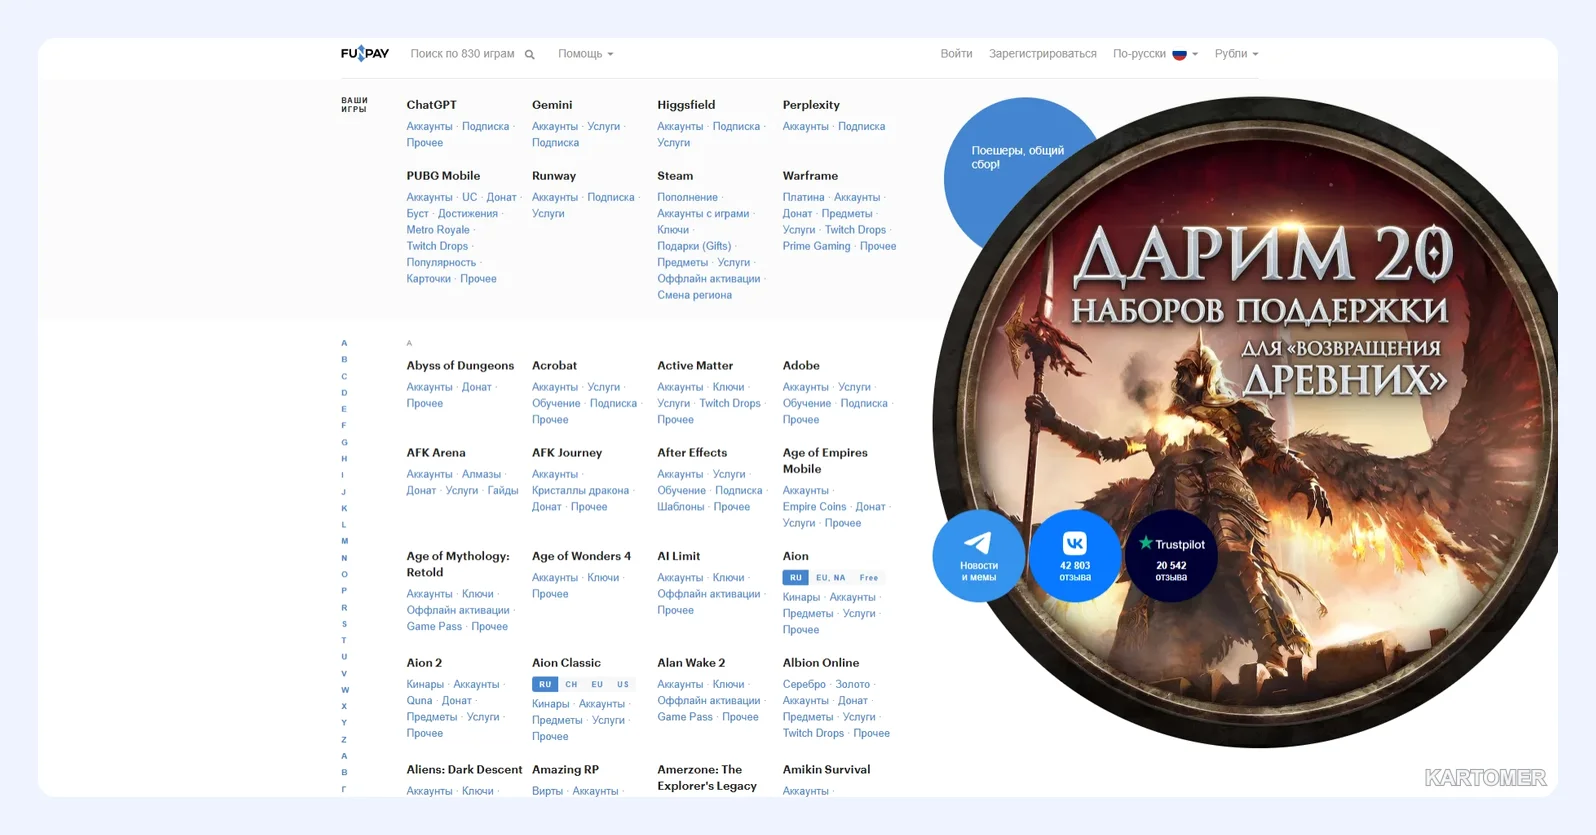Jump to letter M in the alphabet index

(x=345, y=541)
